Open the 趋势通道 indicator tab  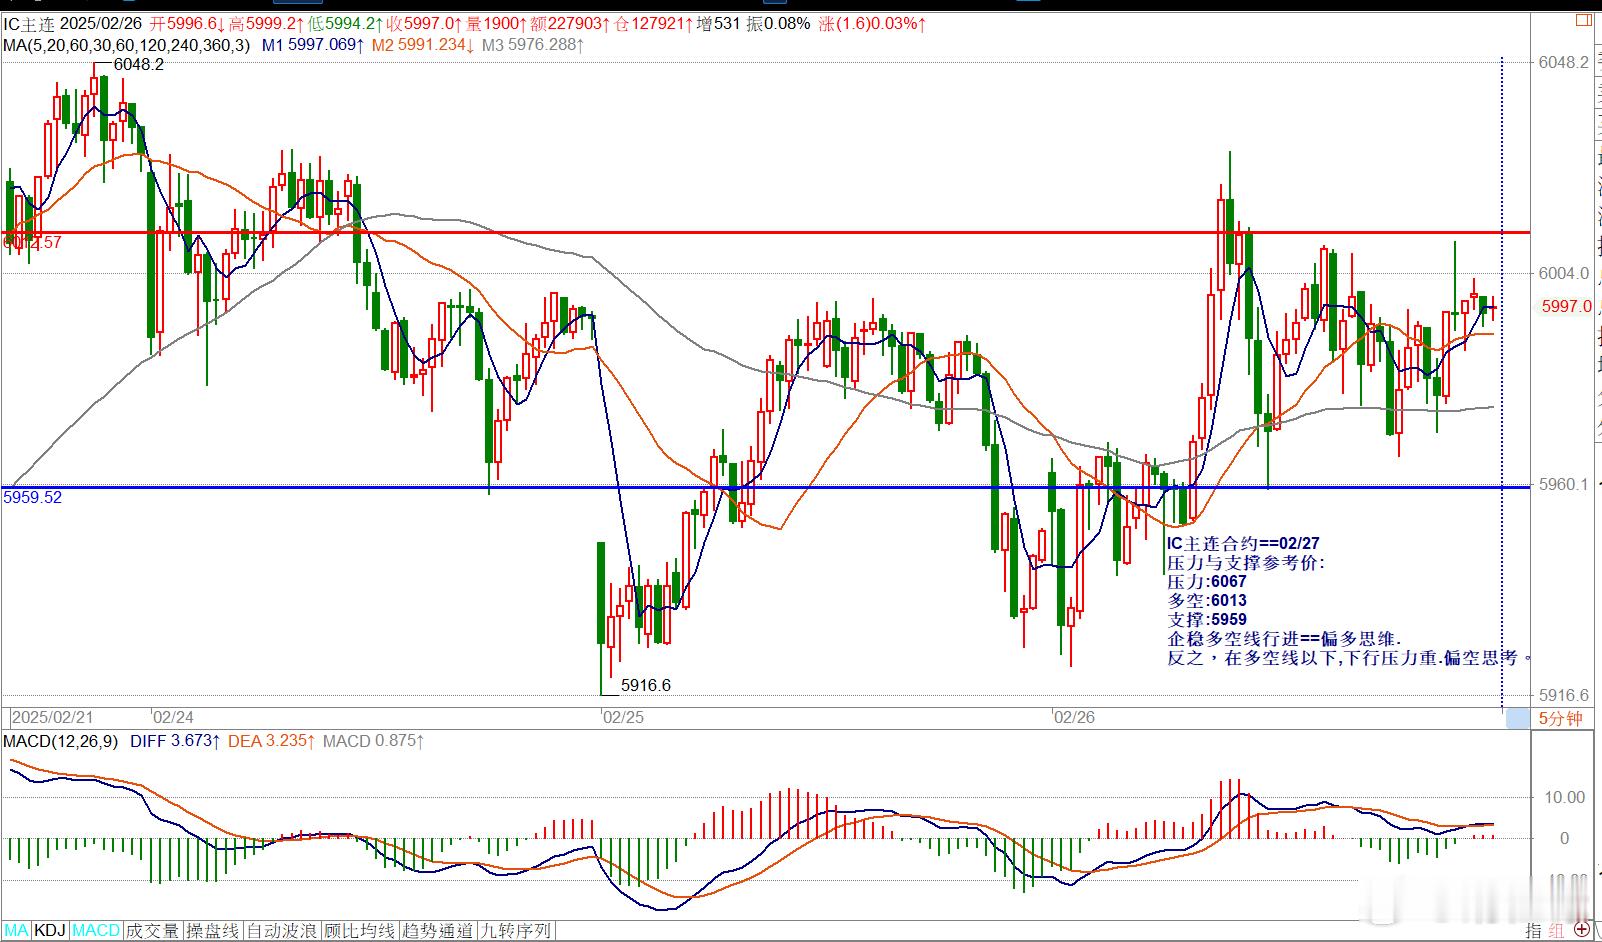click(437, 931)
